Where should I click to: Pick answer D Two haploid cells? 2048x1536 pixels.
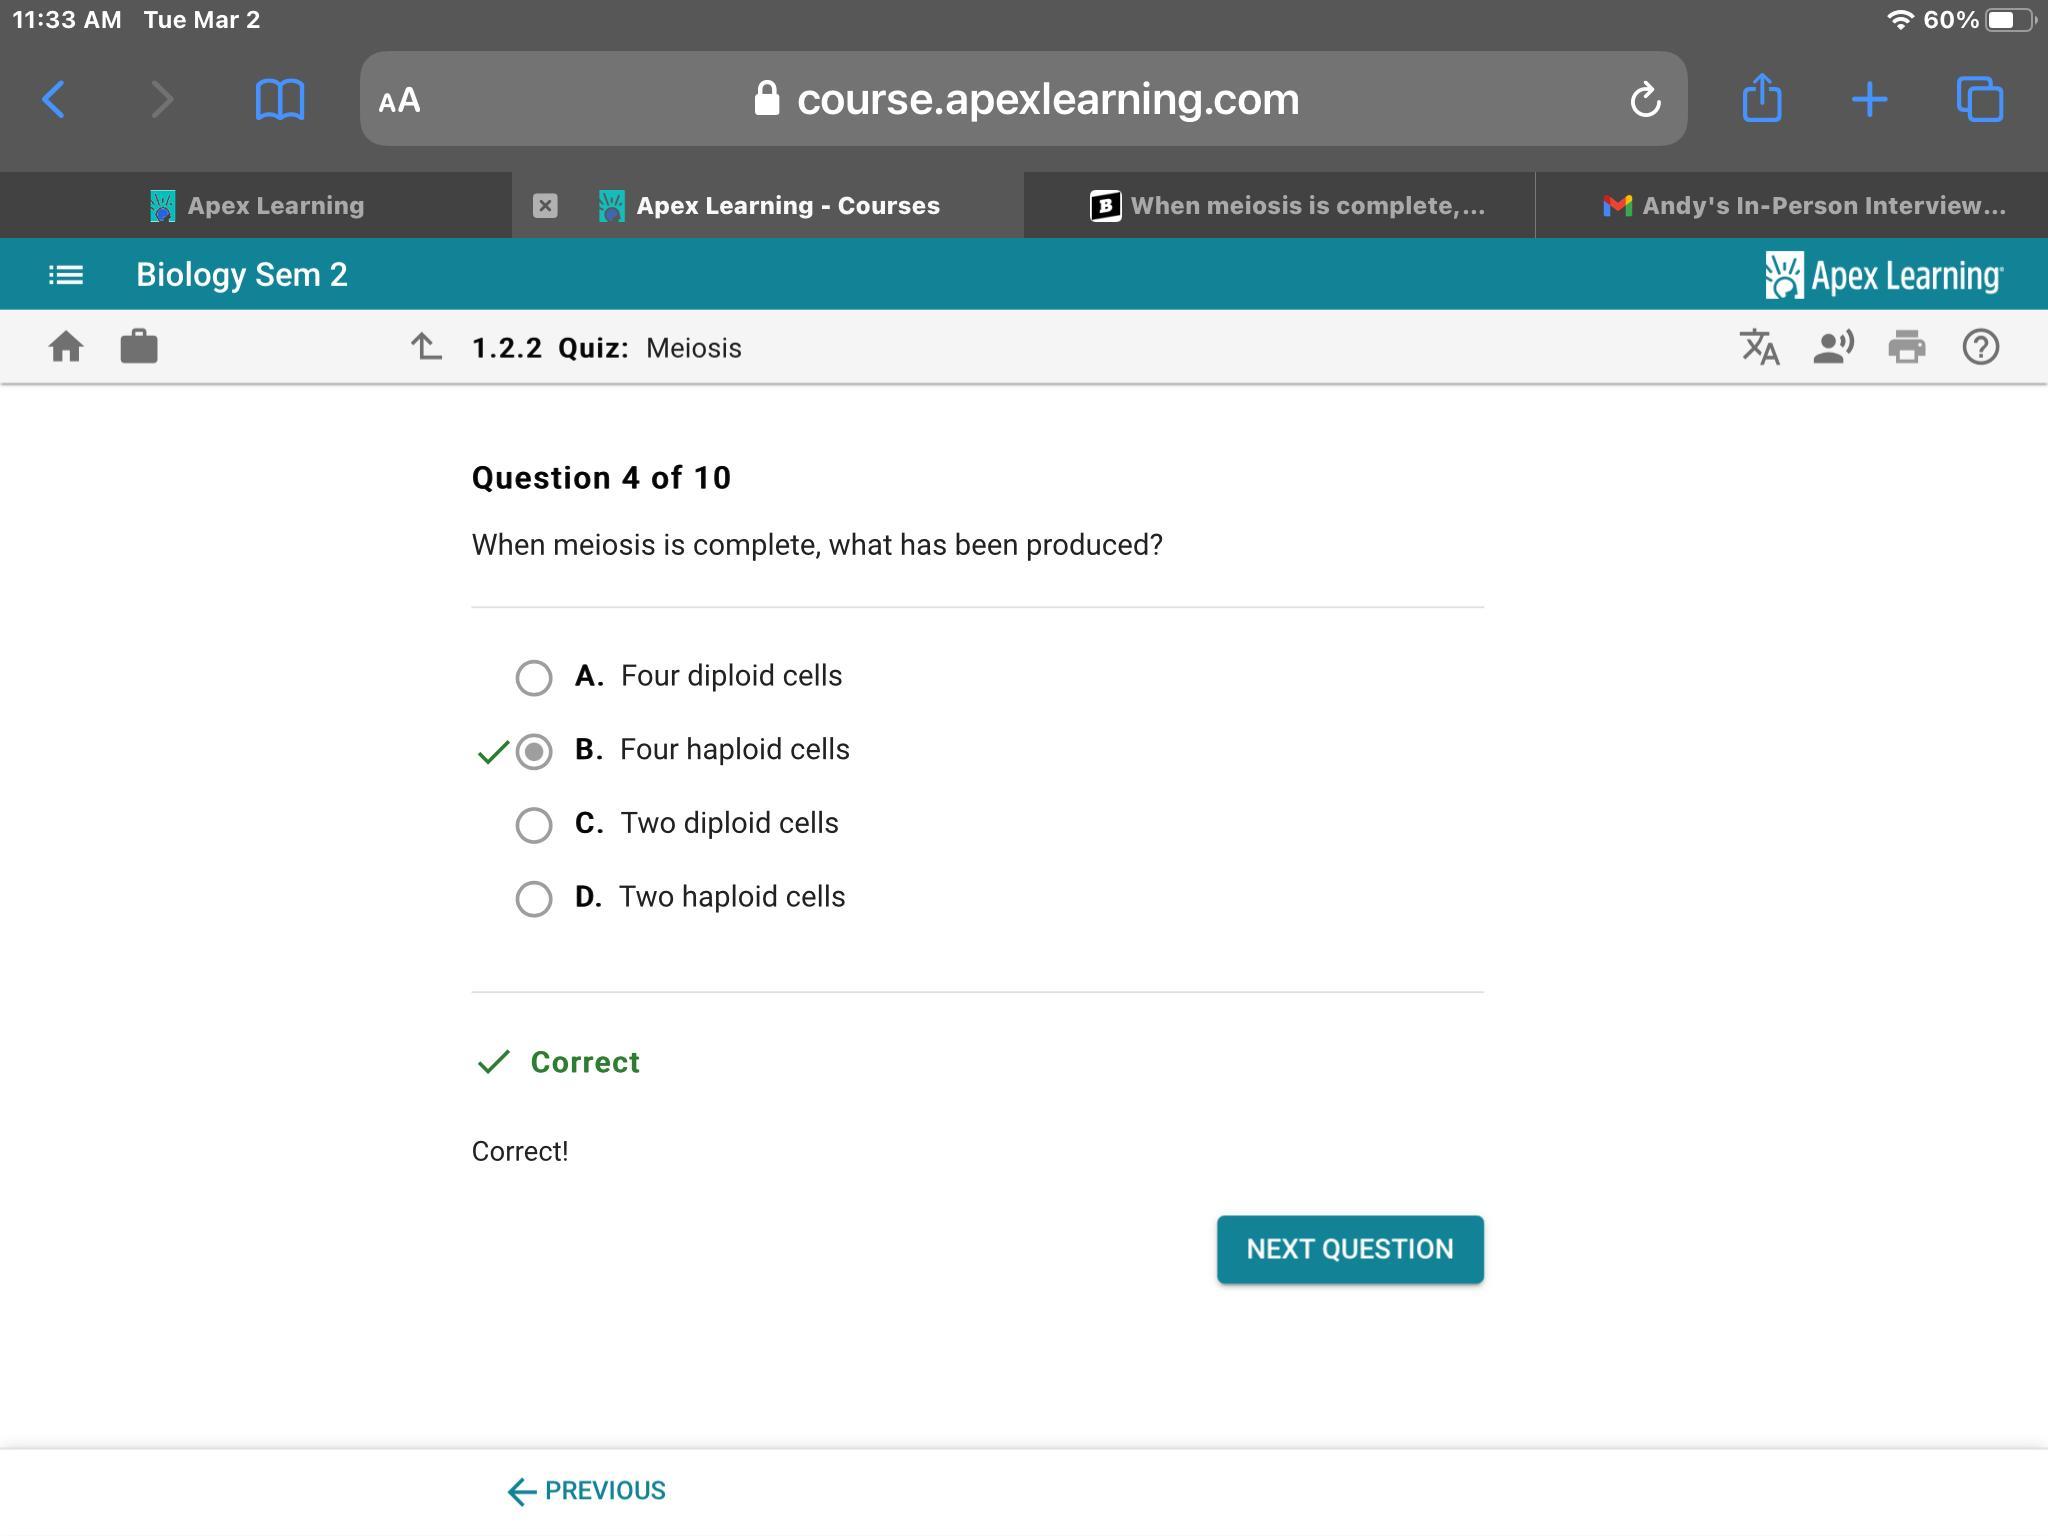534,898
